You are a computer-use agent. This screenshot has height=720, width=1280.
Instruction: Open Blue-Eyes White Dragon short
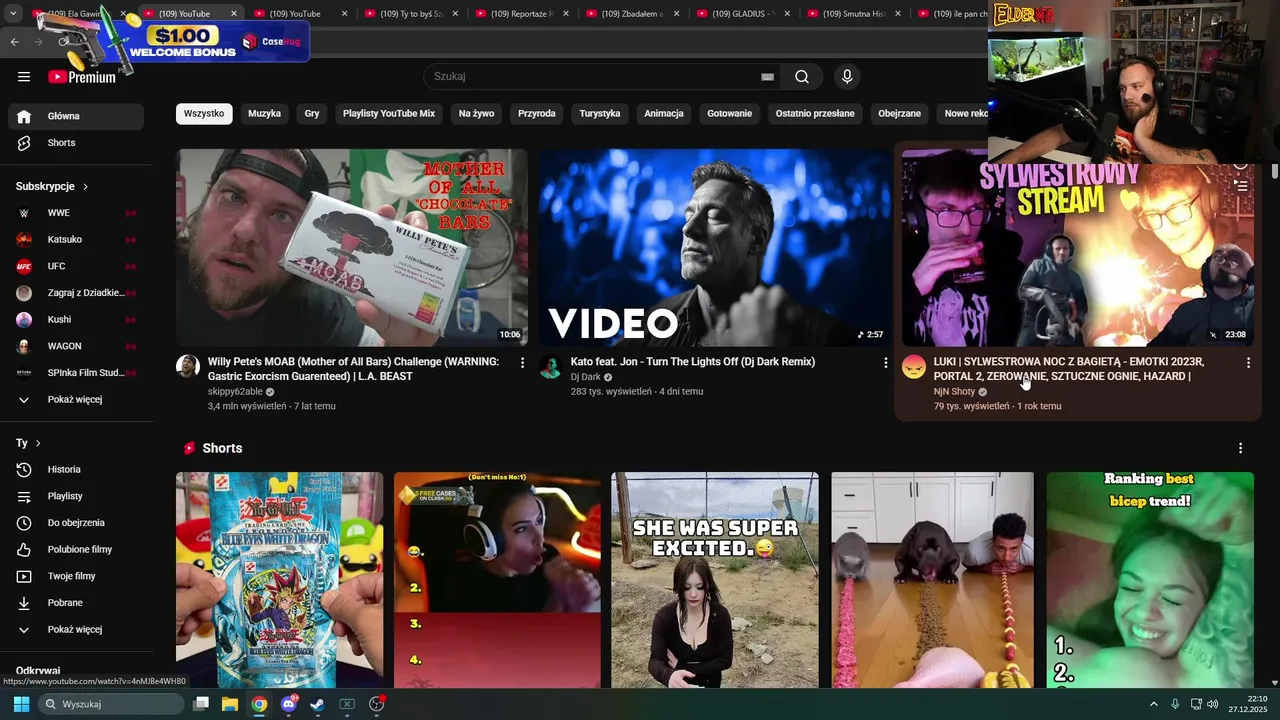(x=279, y=580)
